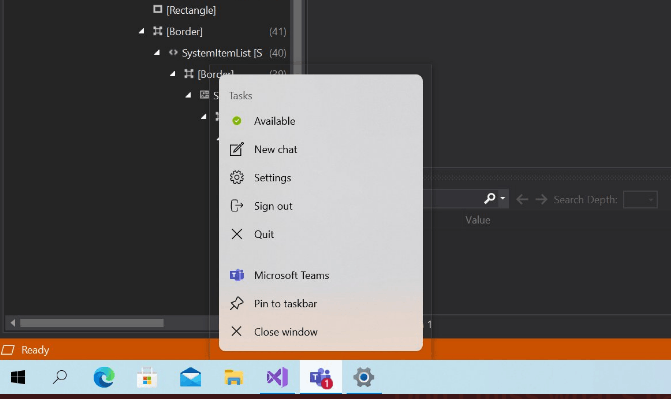
Task: Click the green Available status icon
Action: 237,121
